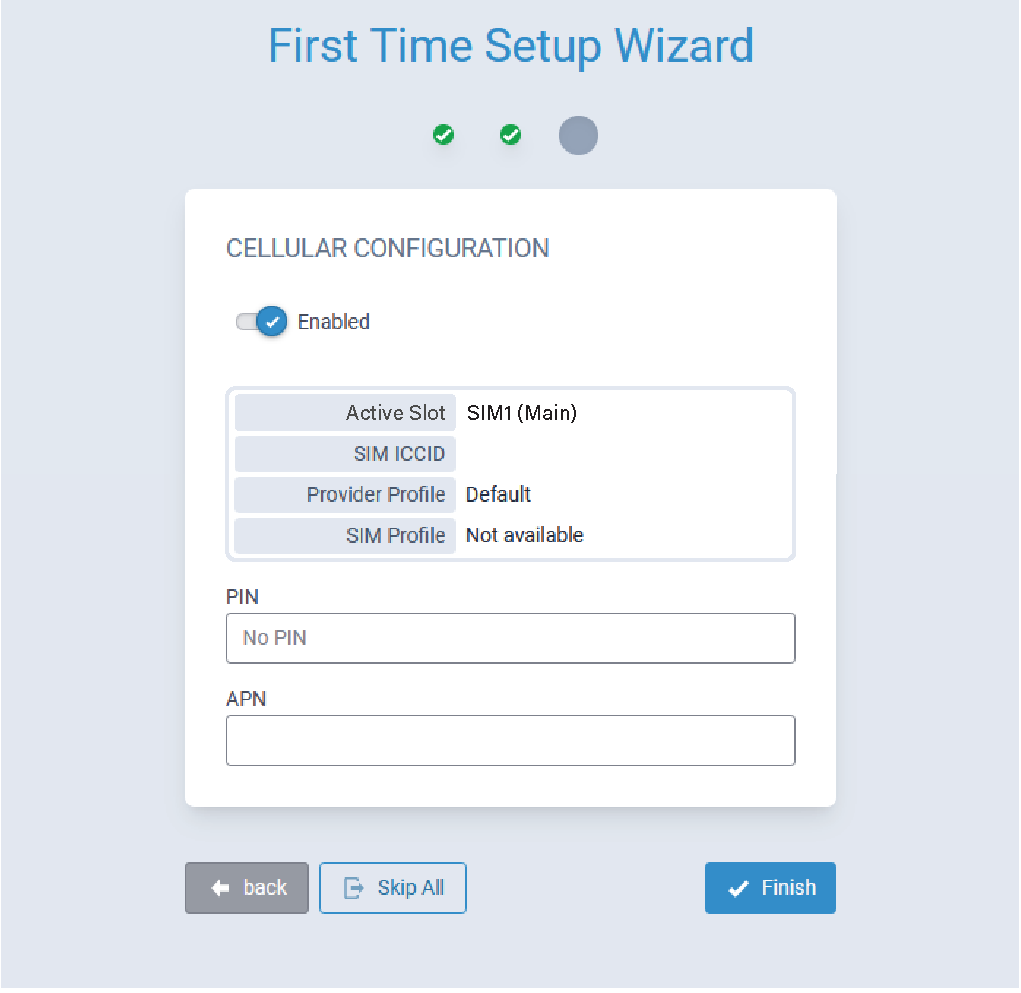Click the 'CELLULAR CONFIGURATION' section heading
The width and height of the screenshot is (1021, 993).
(x=388, y=248)
